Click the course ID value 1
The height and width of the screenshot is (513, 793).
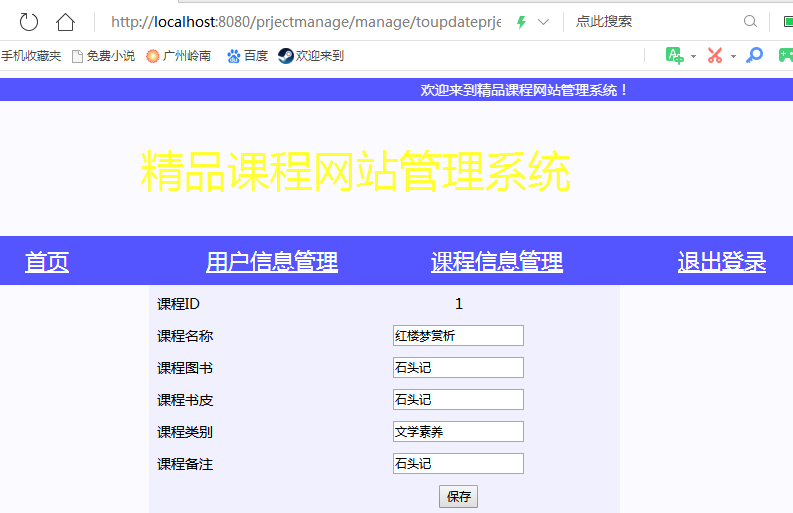tap(459, 304)
